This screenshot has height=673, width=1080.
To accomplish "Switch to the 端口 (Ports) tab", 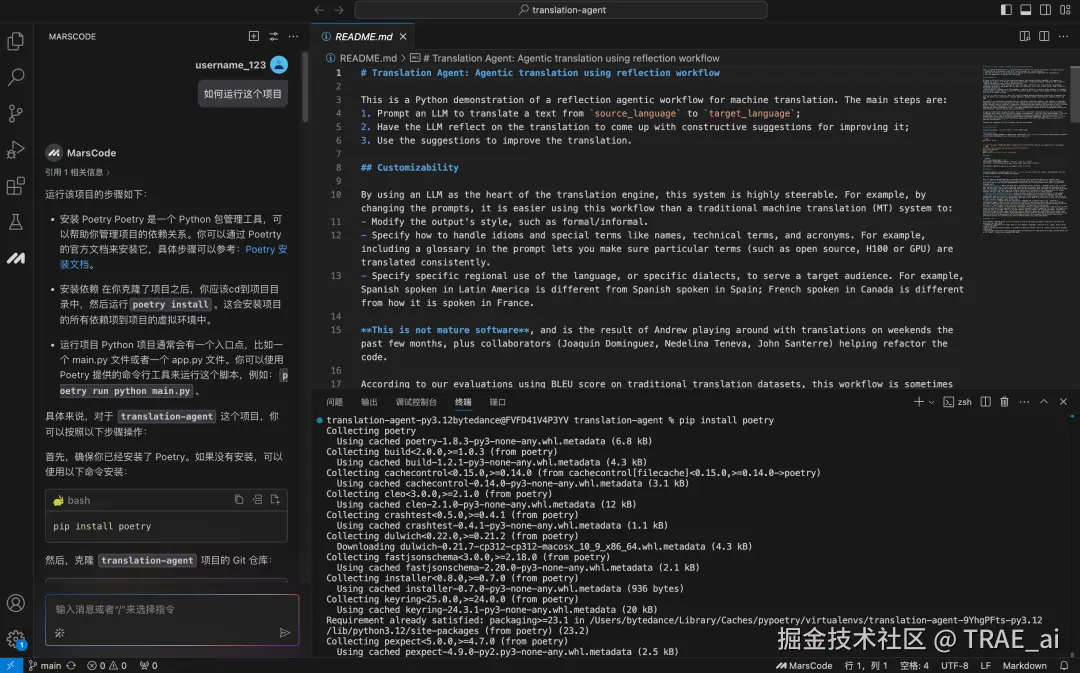I will [497, 402].
